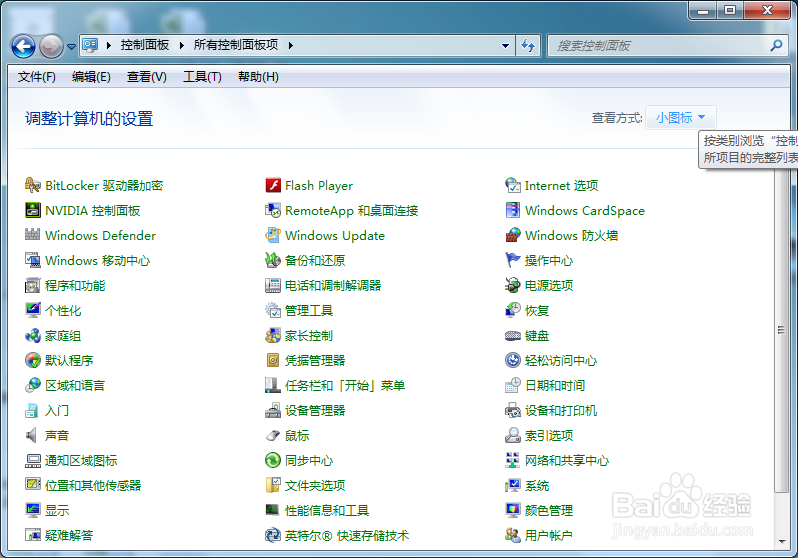Click the 家庭组 icon

tap(33, 336)
